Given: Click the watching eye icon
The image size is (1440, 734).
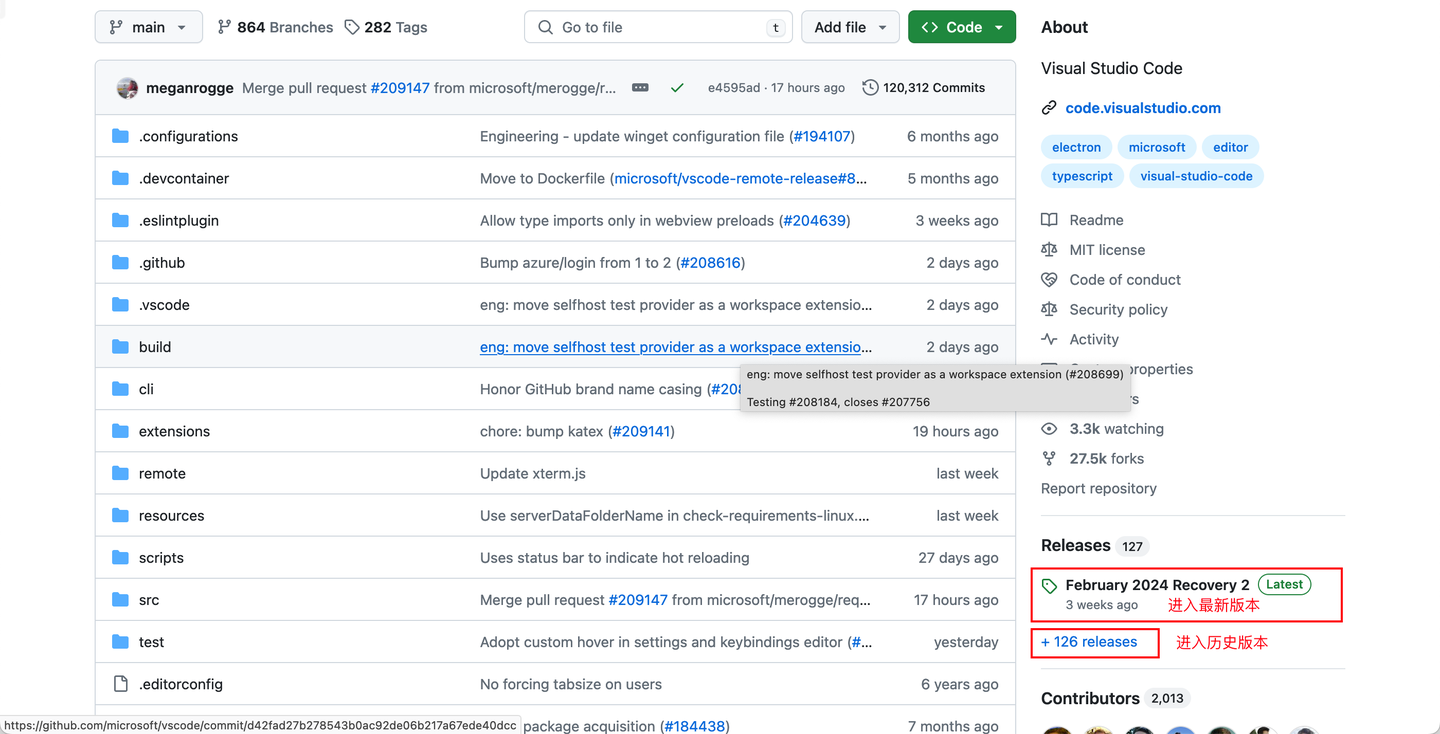Looking at the screenshot, I should tap(1049, 429).
